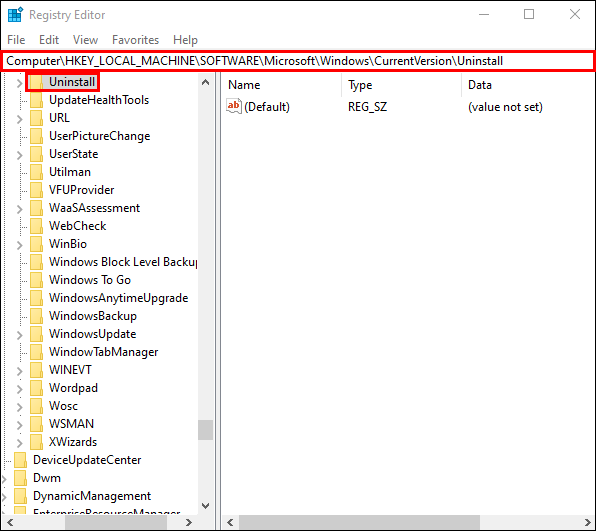Select the Wosc key label
Image resolution: width=596 pixels, height=531 pixels.
[63, 406]
